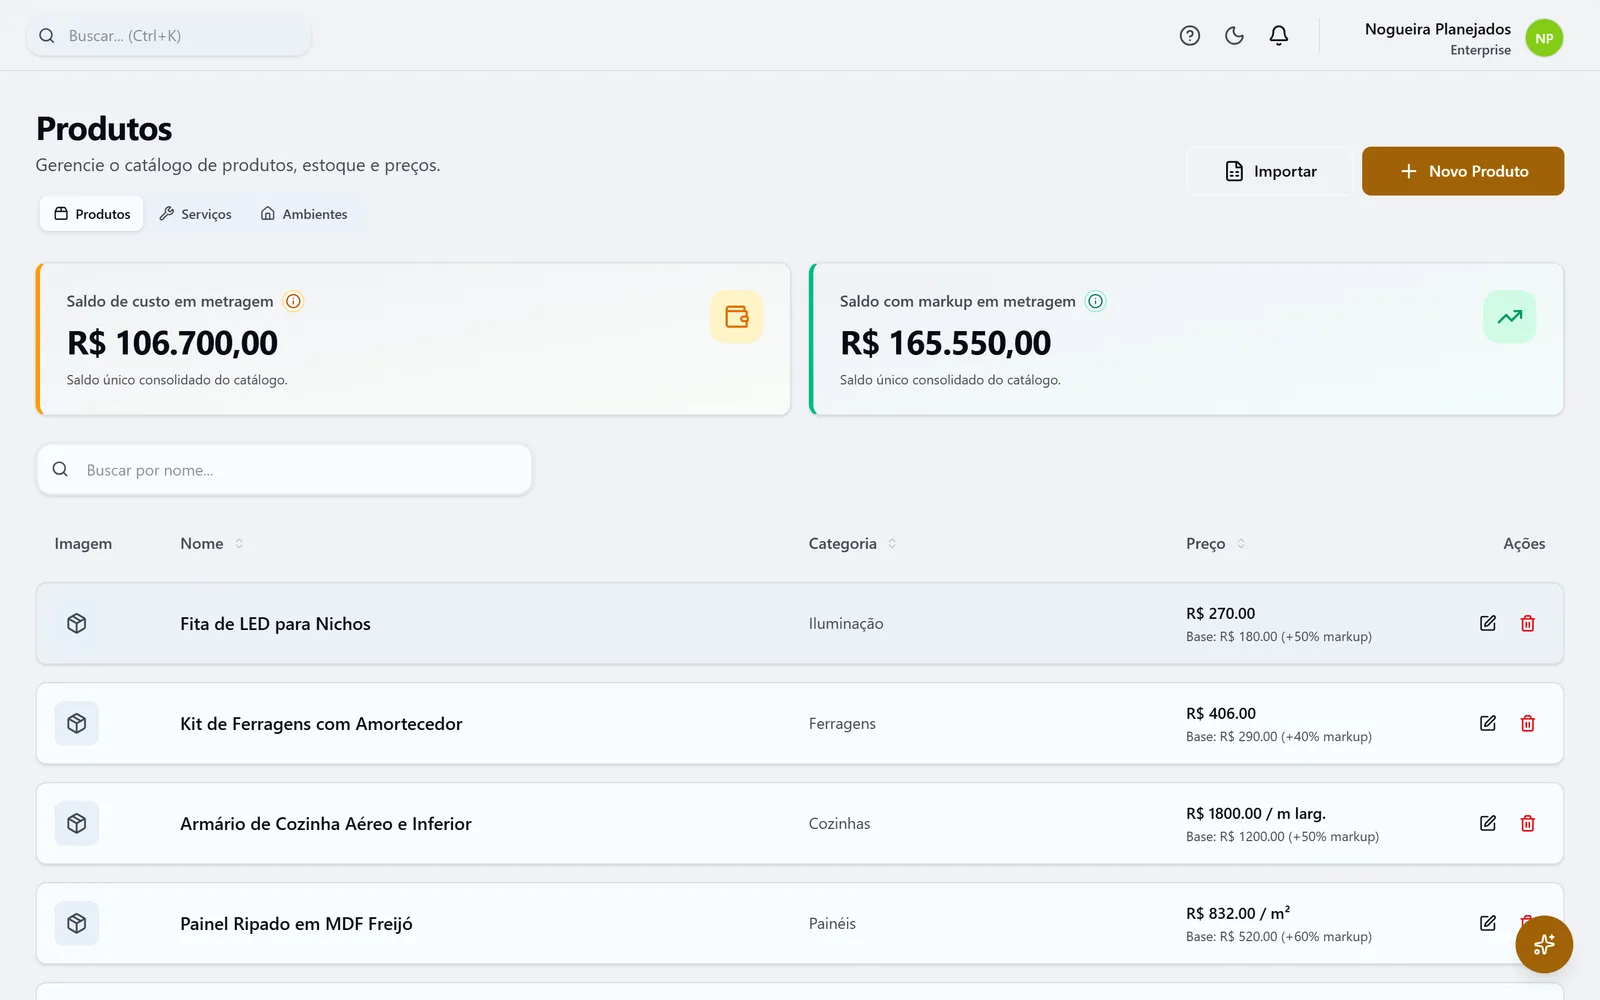Switch to the Ambientes tab

[304, 214]
